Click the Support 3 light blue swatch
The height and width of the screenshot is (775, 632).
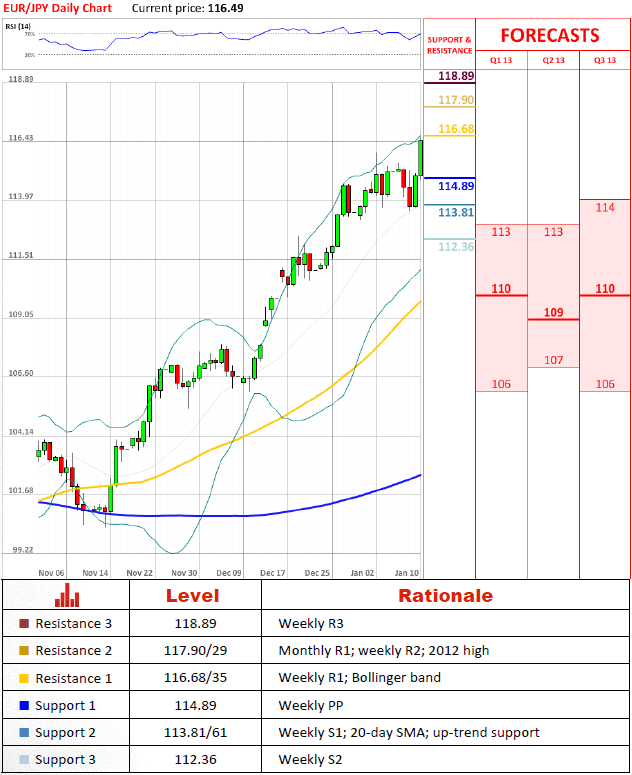point(24,760)
